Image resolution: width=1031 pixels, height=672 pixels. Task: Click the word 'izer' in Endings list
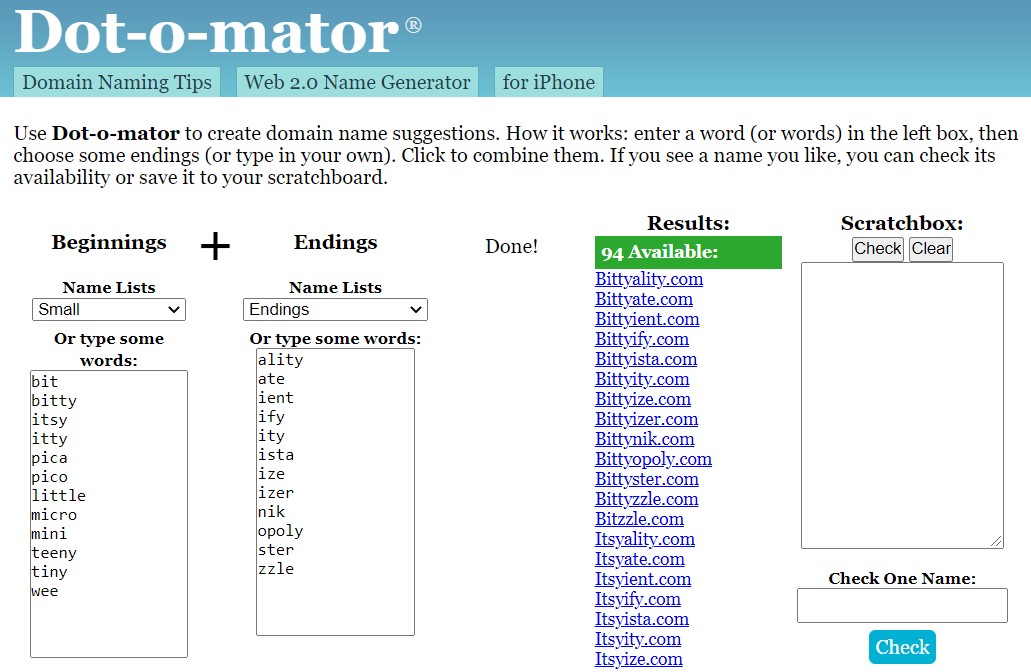click(x=276, y=494)
